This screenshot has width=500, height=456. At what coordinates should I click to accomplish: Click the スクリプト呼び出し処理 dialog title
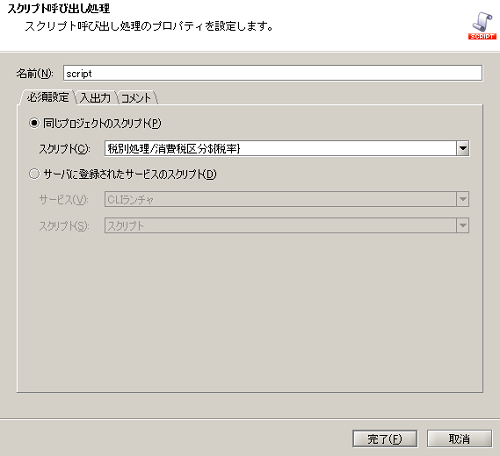(x=59, y=9)
